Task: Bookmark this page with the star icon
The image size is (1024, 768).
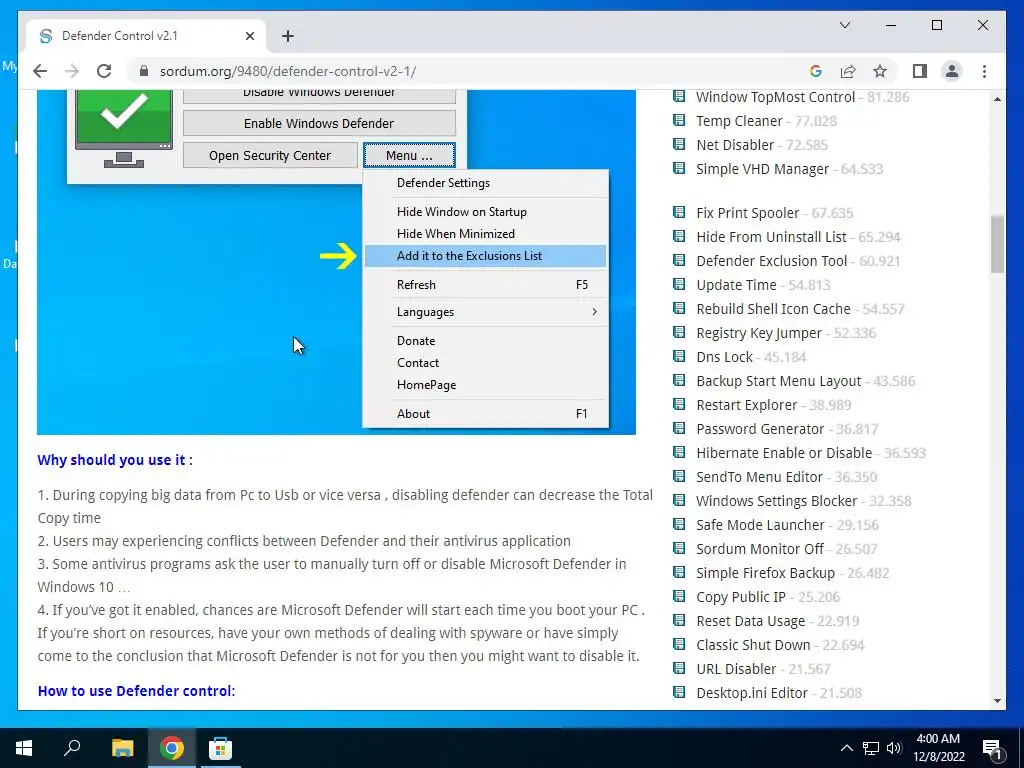Action: [880, 71]
